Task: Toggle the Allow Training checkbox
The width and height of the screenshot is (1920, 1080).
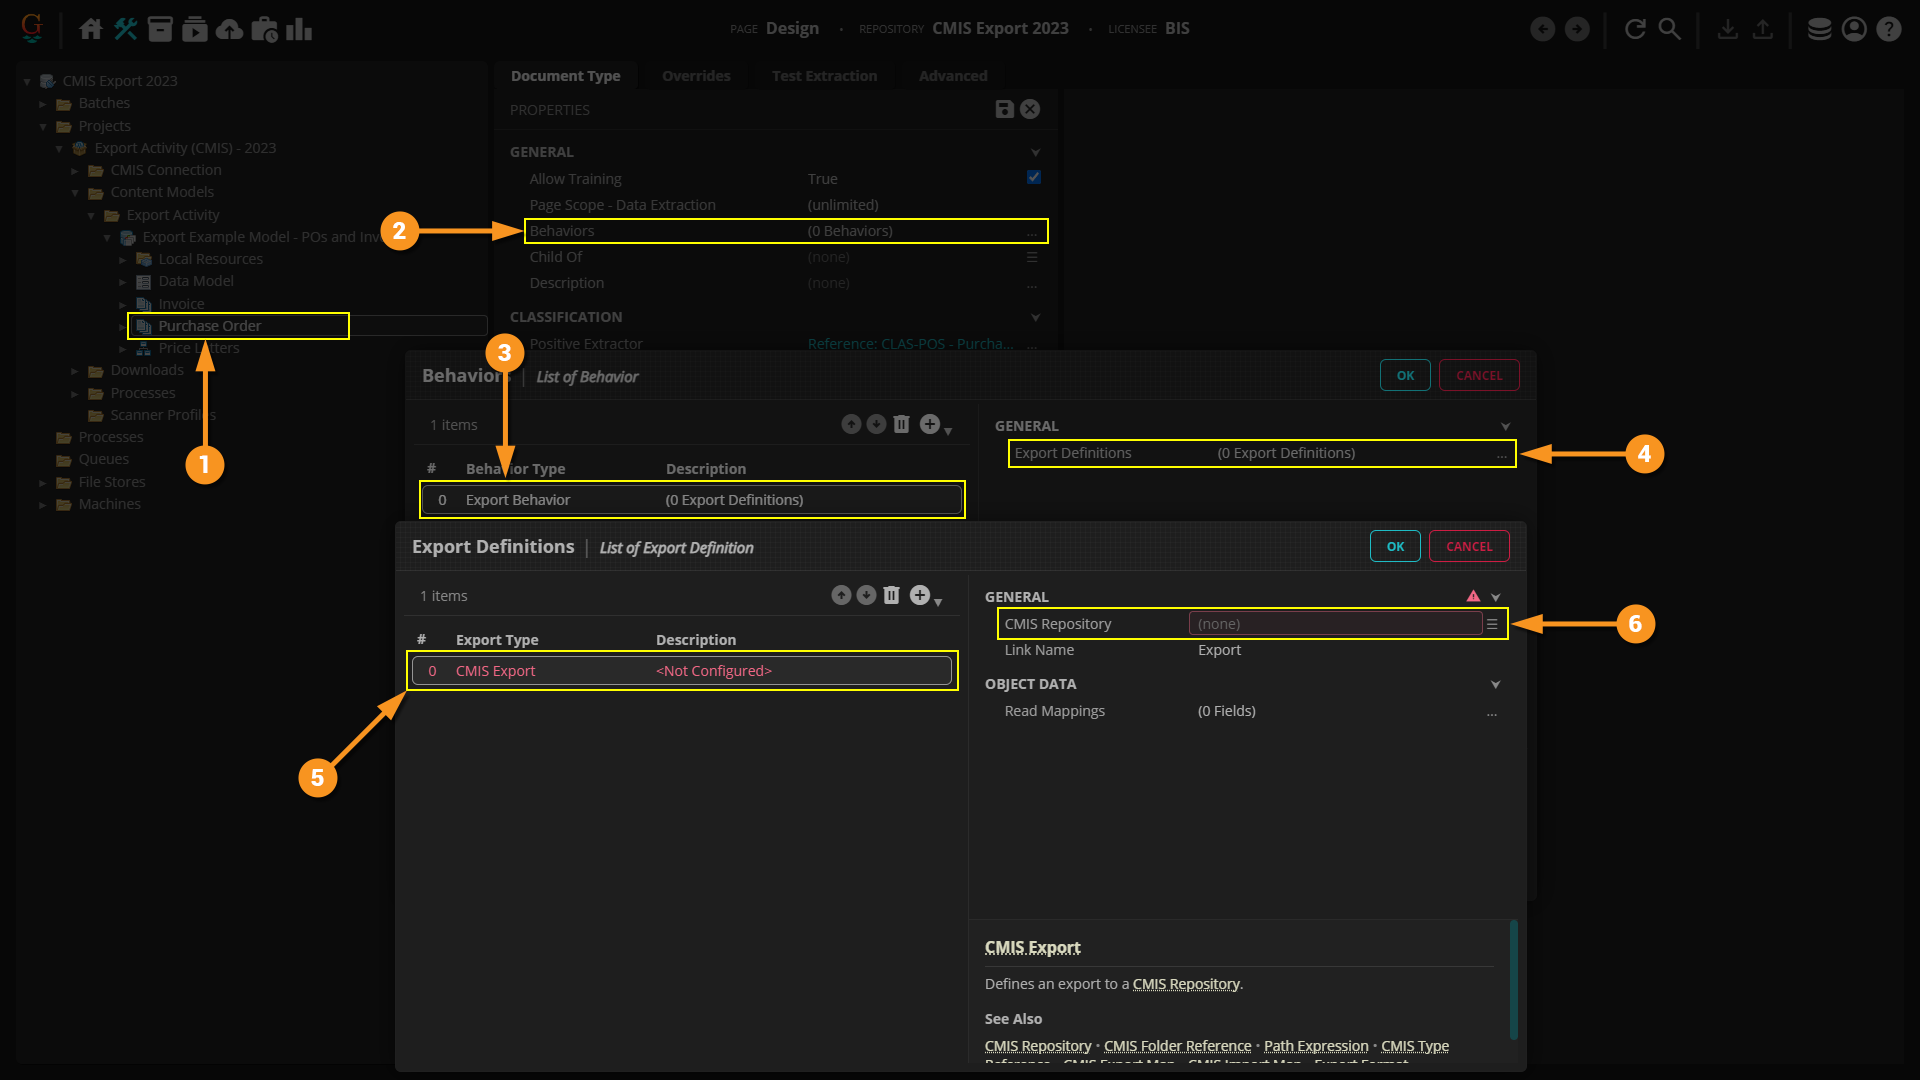Action: 1034,177
